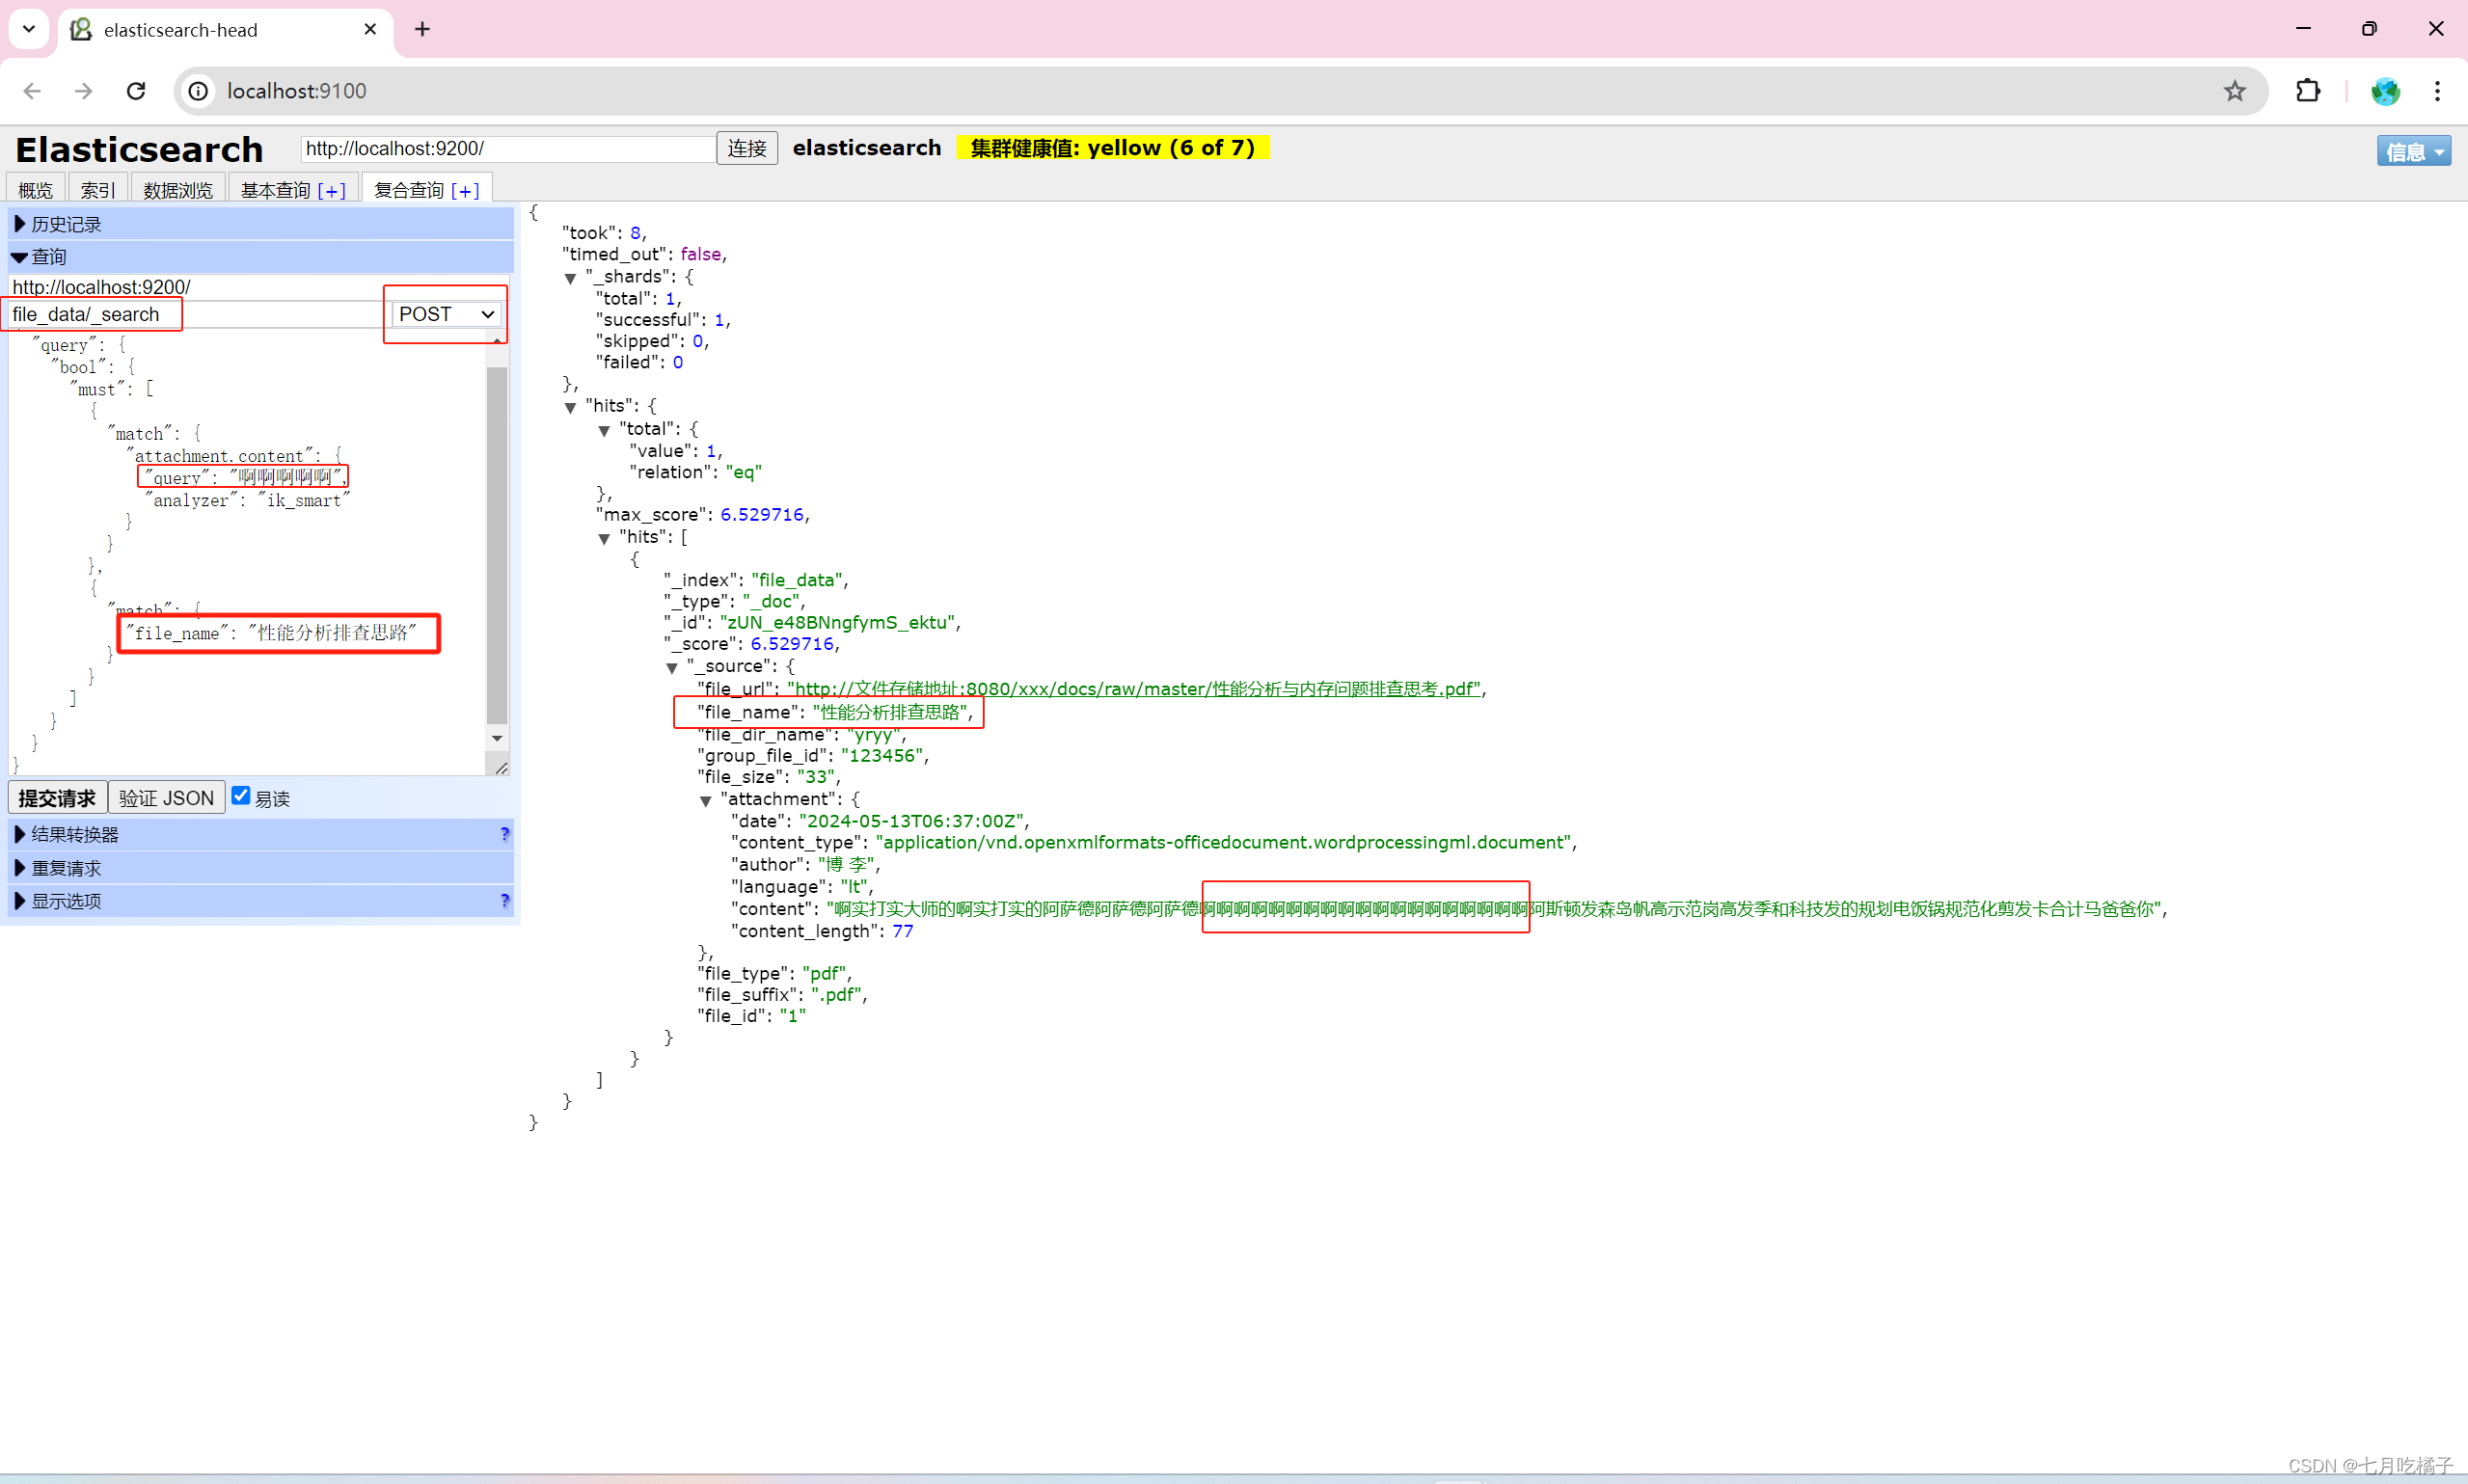Click the "content_type" value wordprocessingml document
Viewport: 2468px width, 1484px height.
(1223, 842)
